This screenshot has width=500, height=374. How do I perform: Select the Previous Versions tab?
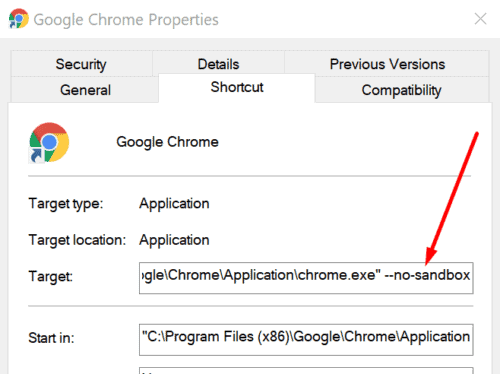coord(387,64)
